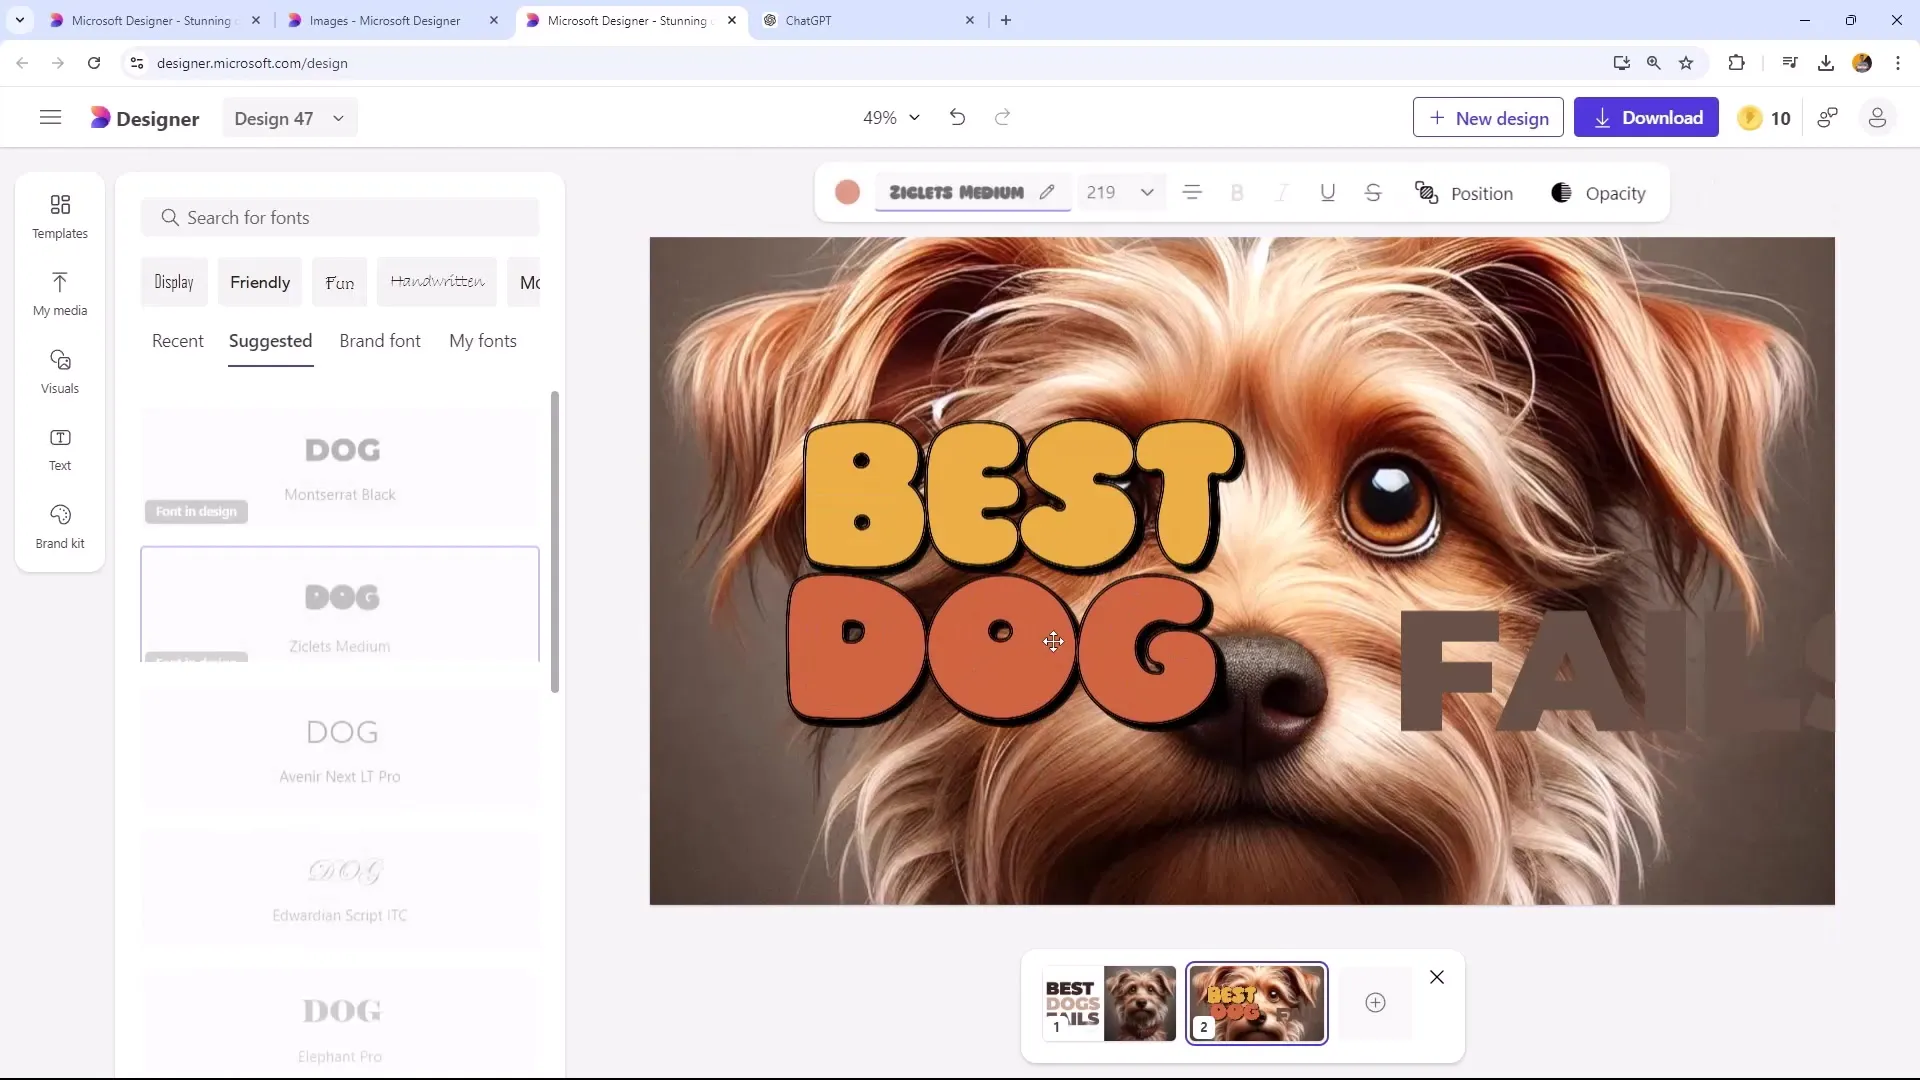Click the orange color swatch selector
1920x1080 pixels.
(x=848, y=194)
